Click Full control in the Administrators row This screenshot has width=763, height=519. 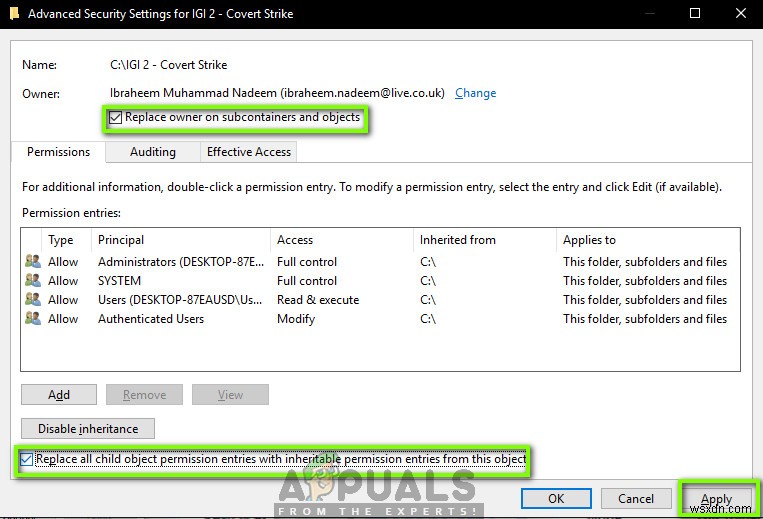307,262
